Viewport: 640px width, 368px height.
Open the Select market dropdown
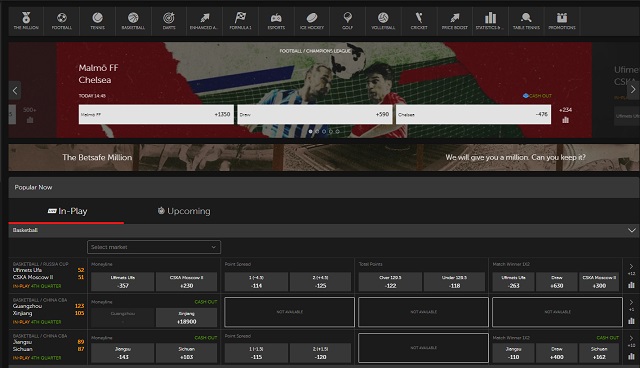(x=154, y=247)
